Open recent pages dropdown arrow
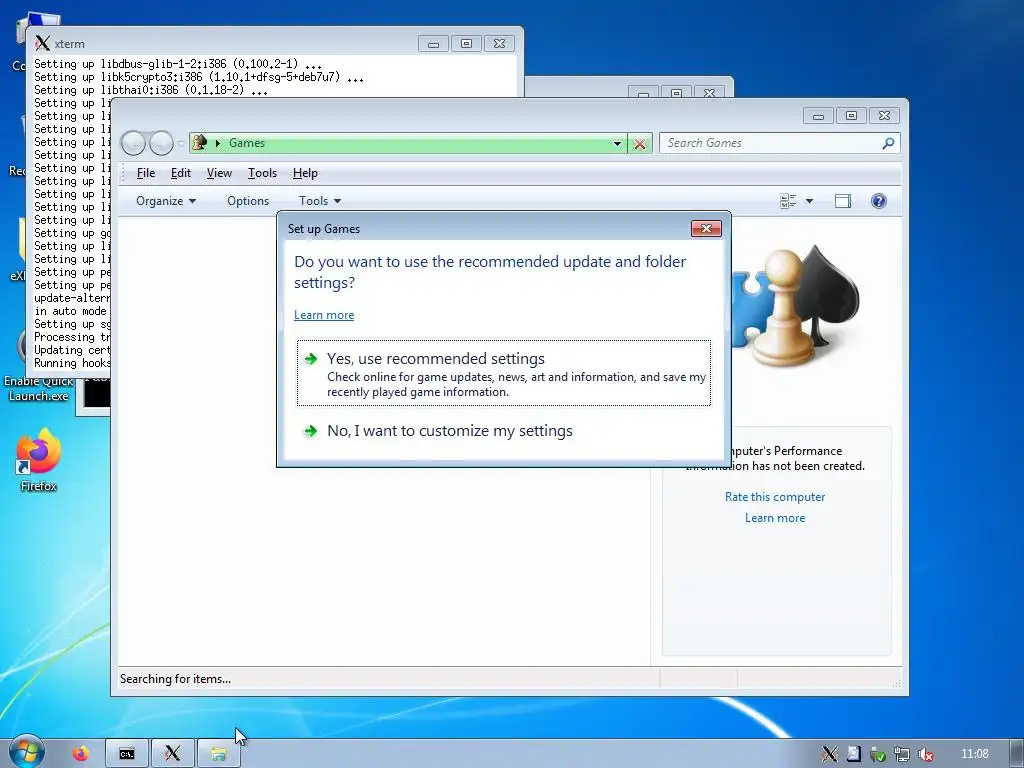1024x768 pixels. (x=181, y=143)
